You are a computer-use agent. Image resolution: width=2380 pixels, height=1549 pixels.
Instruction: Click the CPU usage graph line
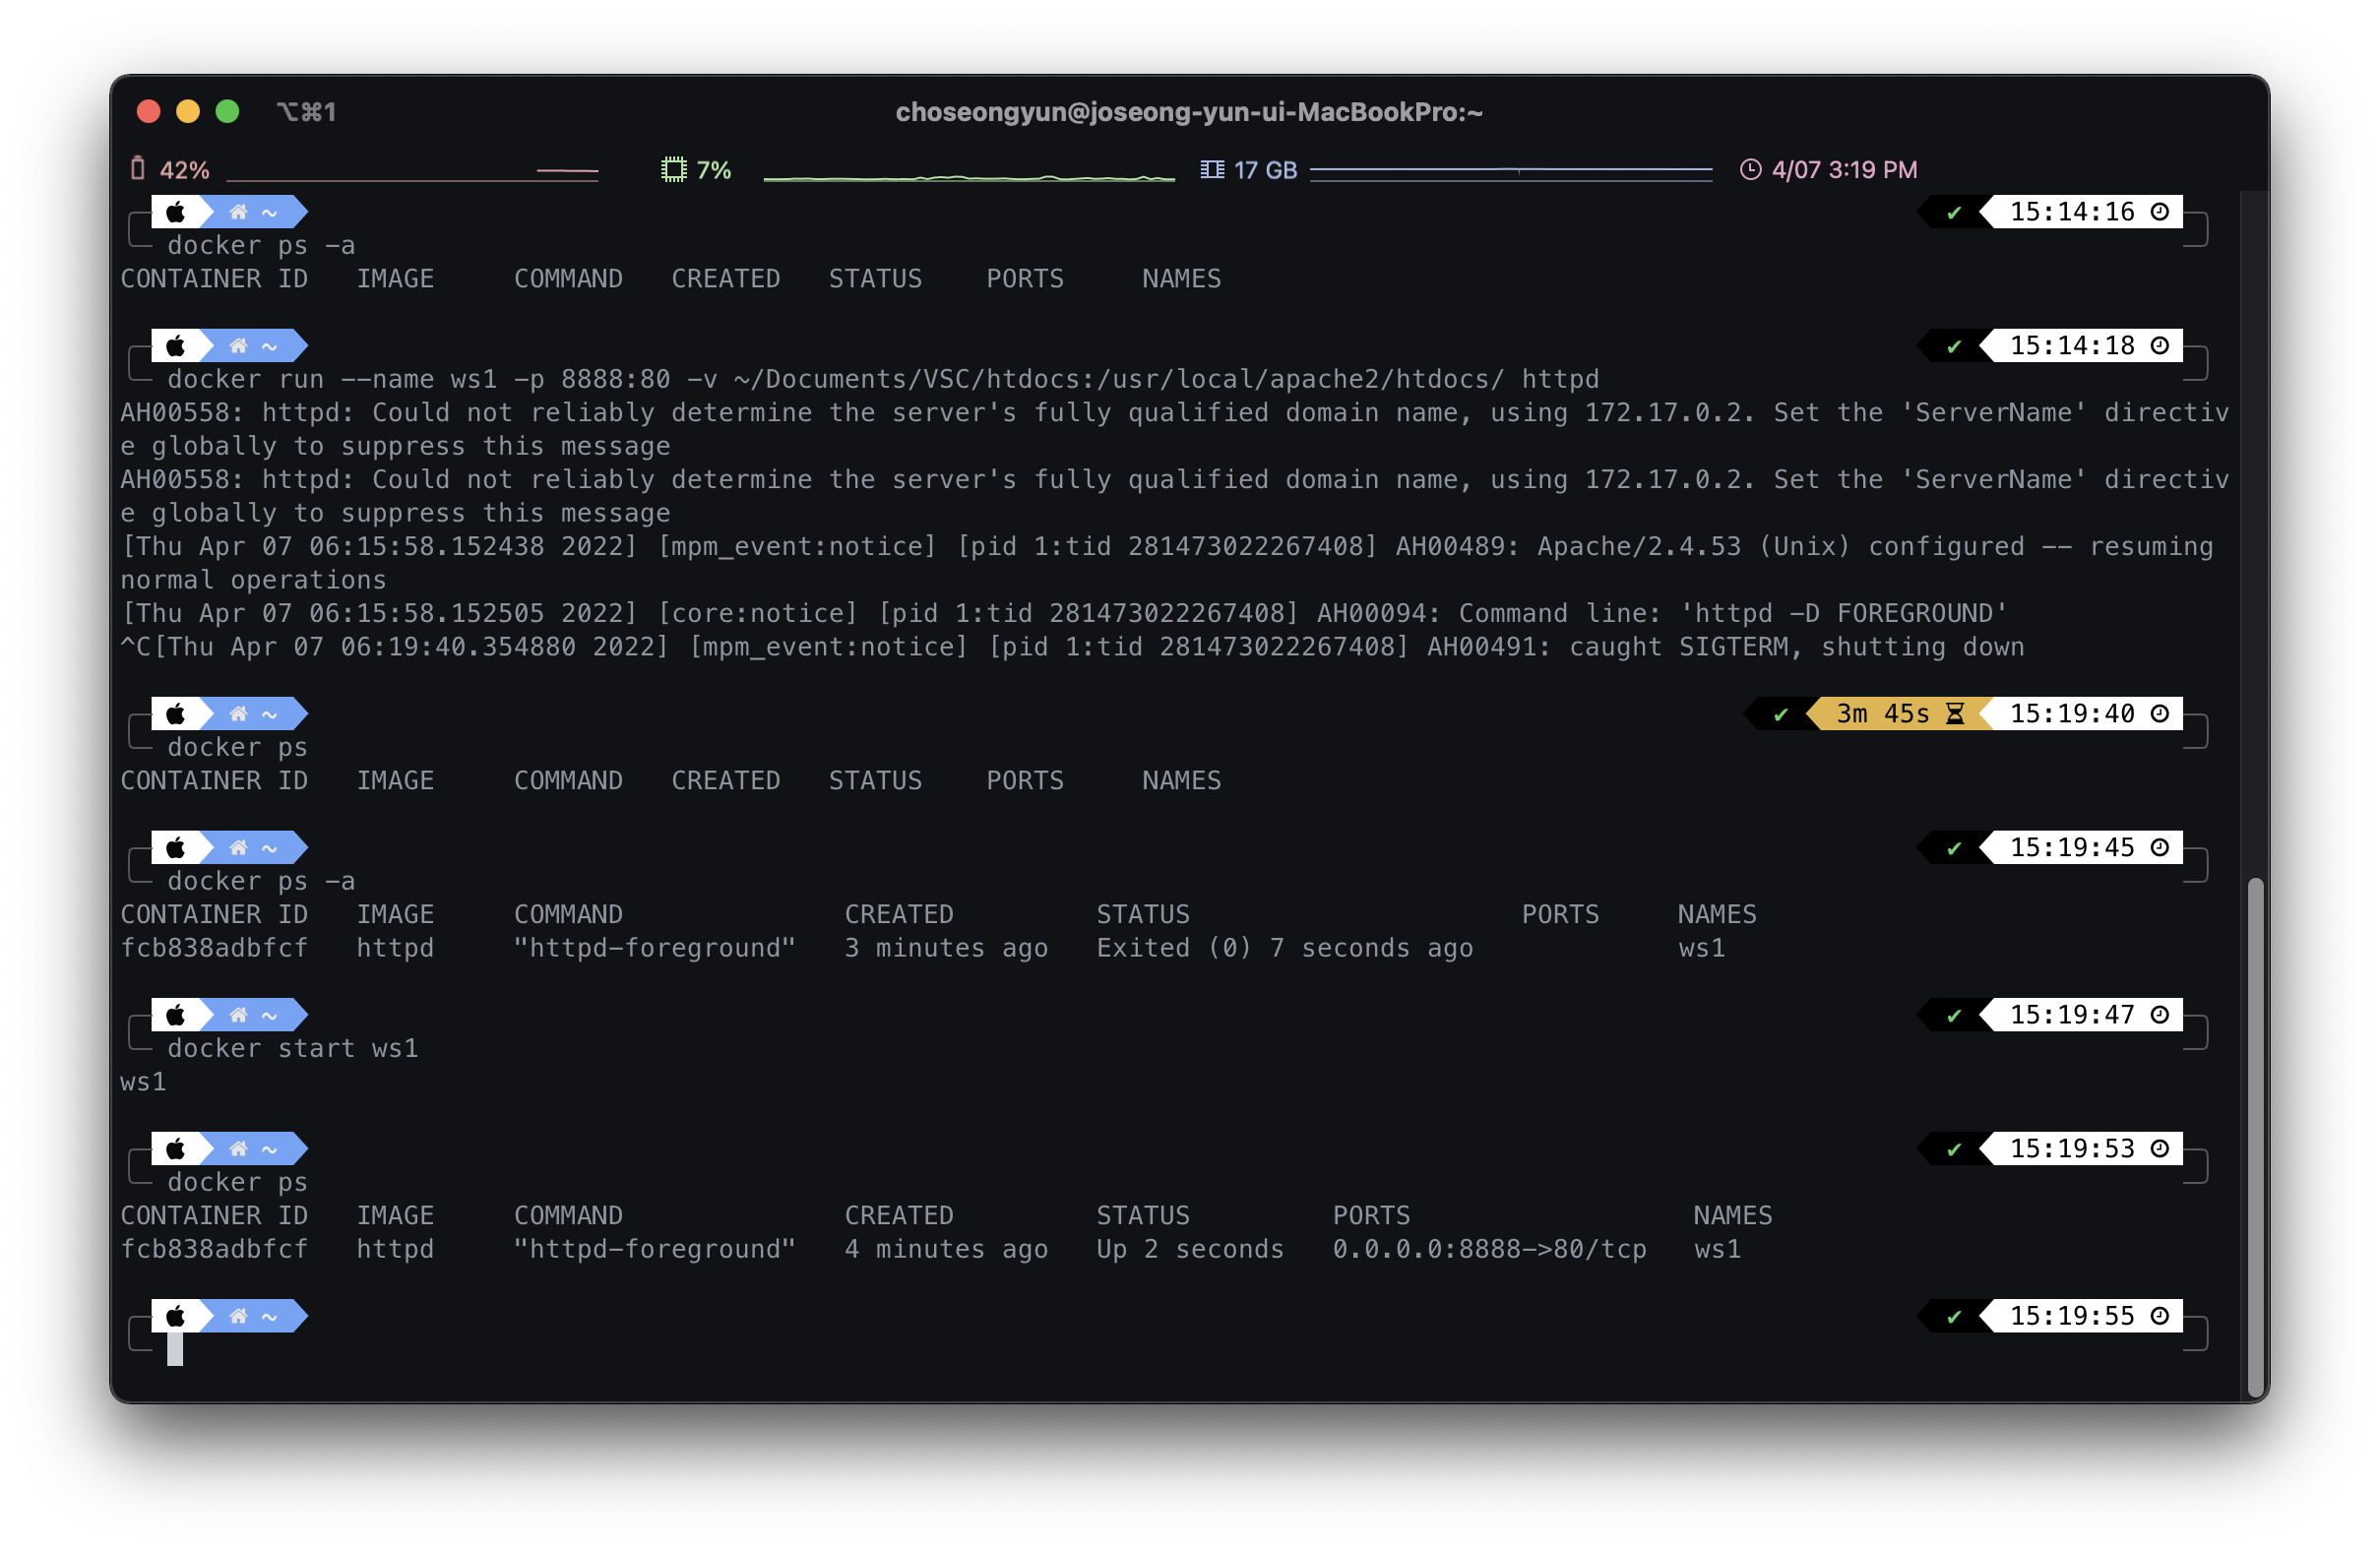point(968,178)
